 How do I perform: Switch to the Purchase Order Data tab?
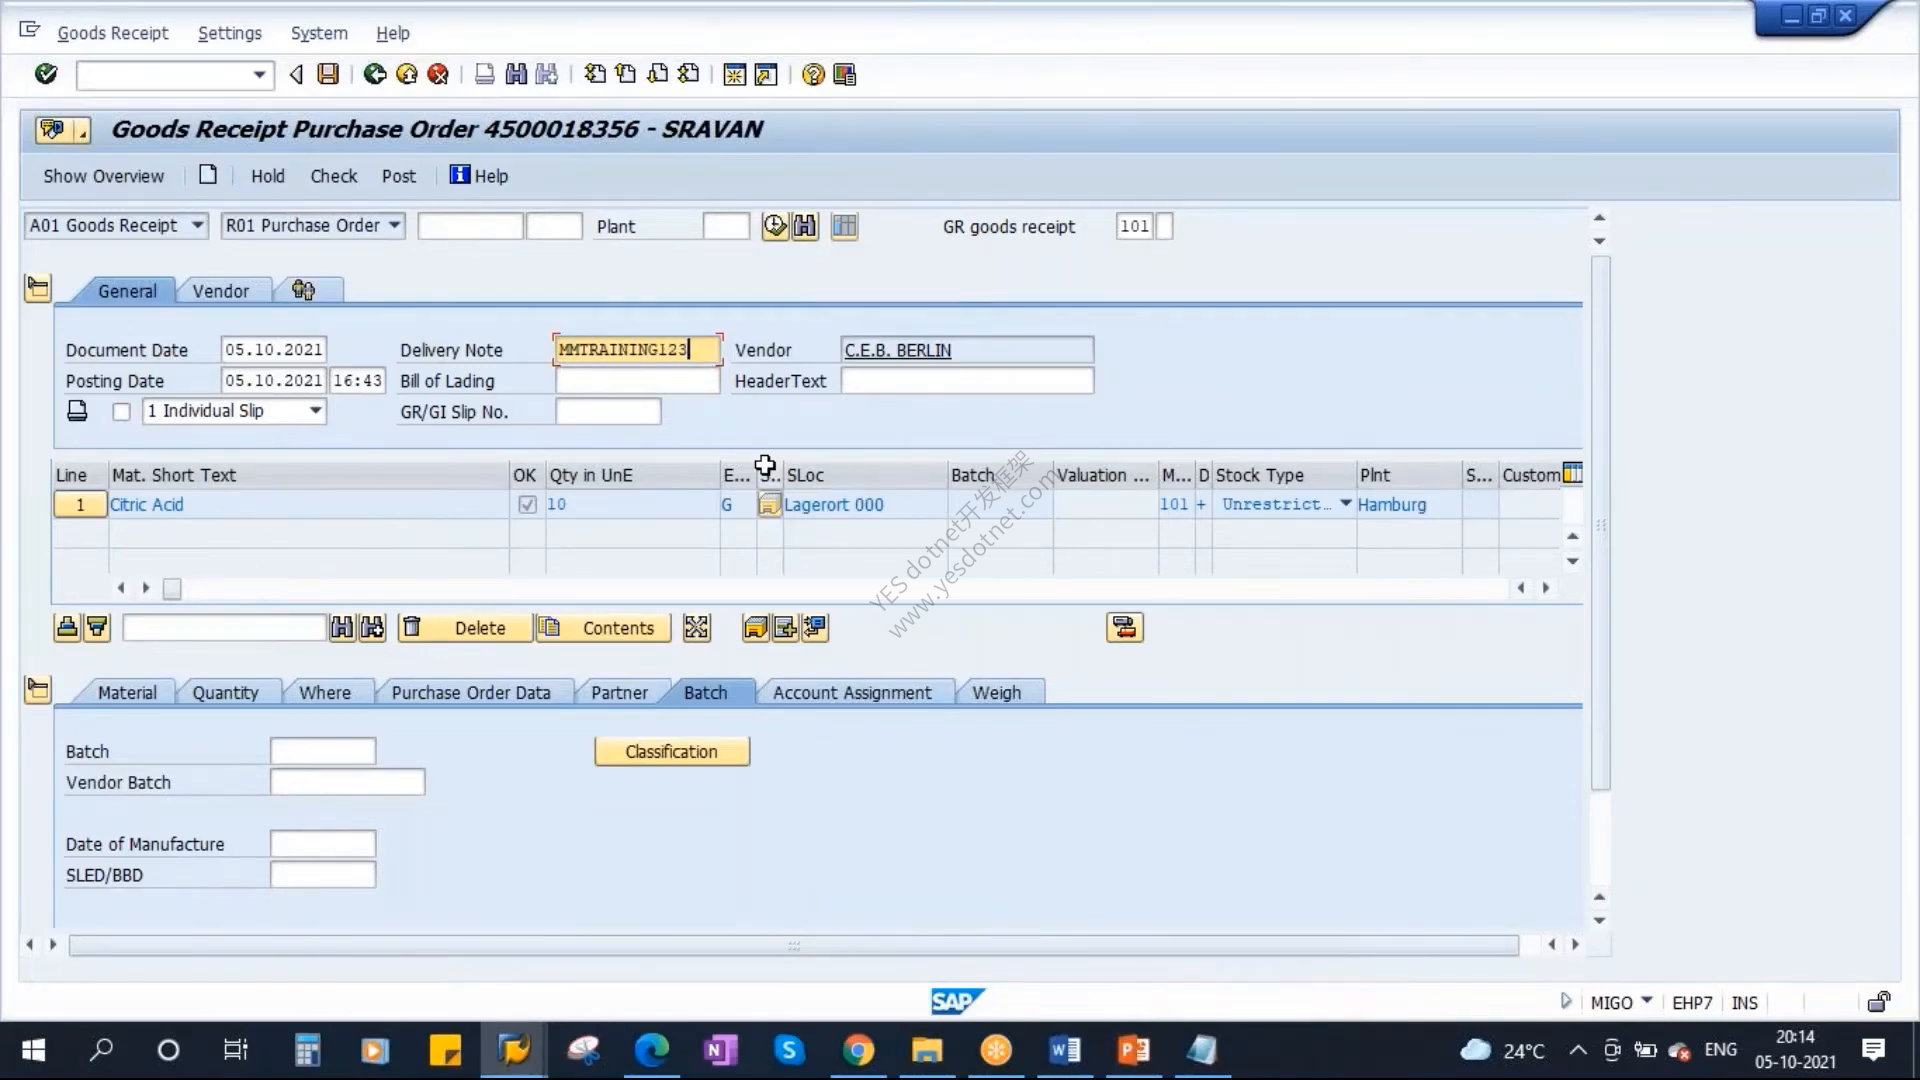(471, 692)
